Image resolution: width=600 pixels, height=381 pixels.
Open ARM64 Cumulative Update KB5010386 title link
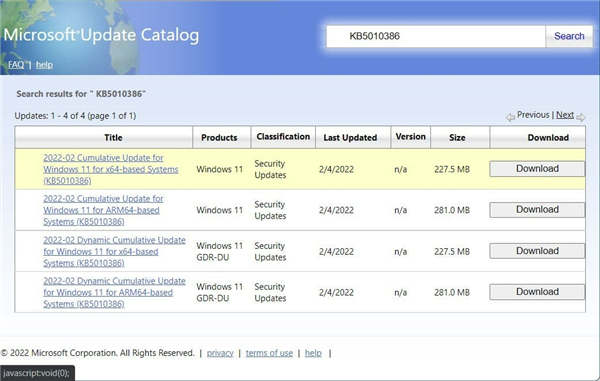103,210
